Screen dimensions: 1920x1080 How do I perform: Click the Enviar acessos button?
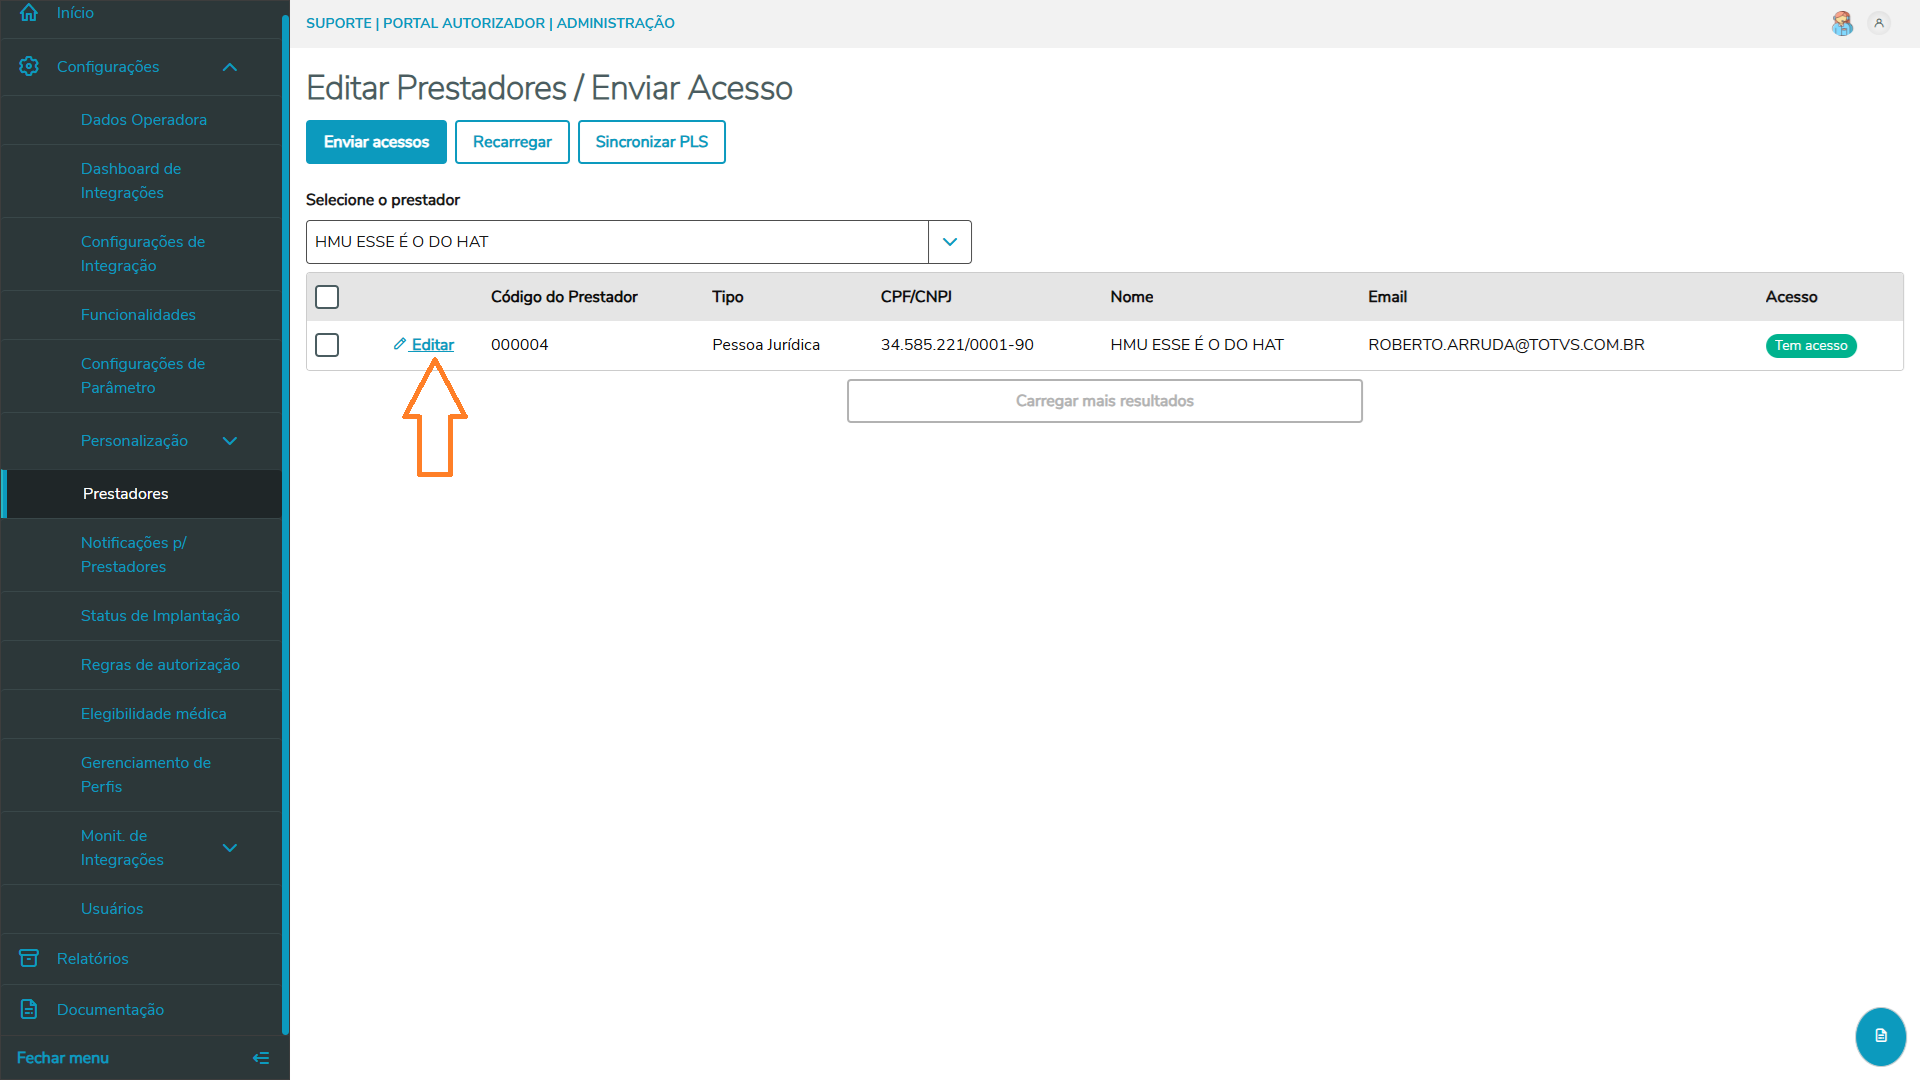376,142
